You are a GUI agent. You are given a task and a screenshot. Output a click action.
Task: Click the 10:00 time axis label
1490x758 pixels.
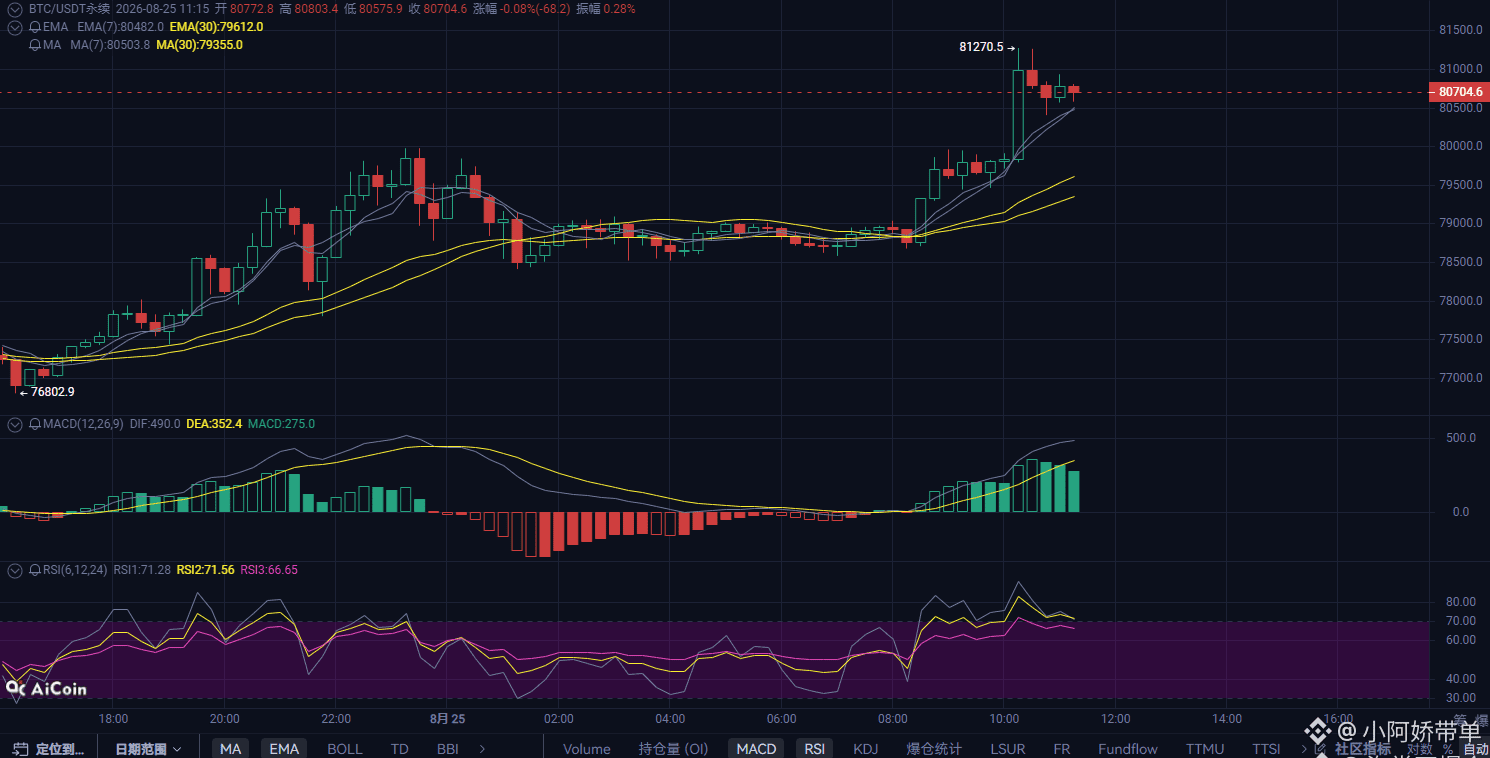click(1004, 719)
